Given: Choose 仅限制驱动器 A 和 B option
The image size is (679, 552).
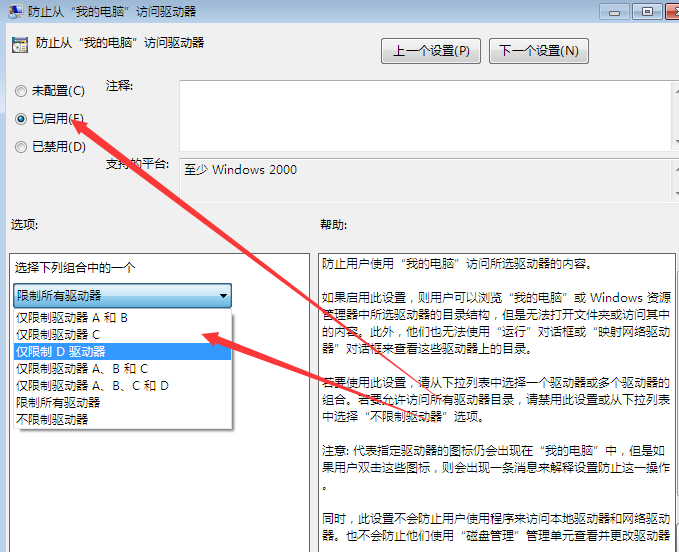Looking at the screenshot, I should click(123, 318).
